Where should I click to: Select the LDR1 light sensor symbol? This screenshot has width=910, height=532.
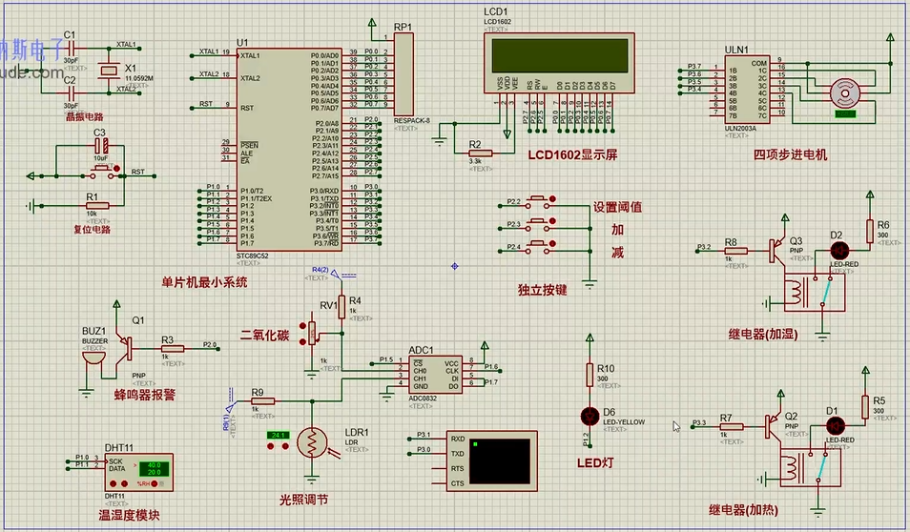pos(312,443)
